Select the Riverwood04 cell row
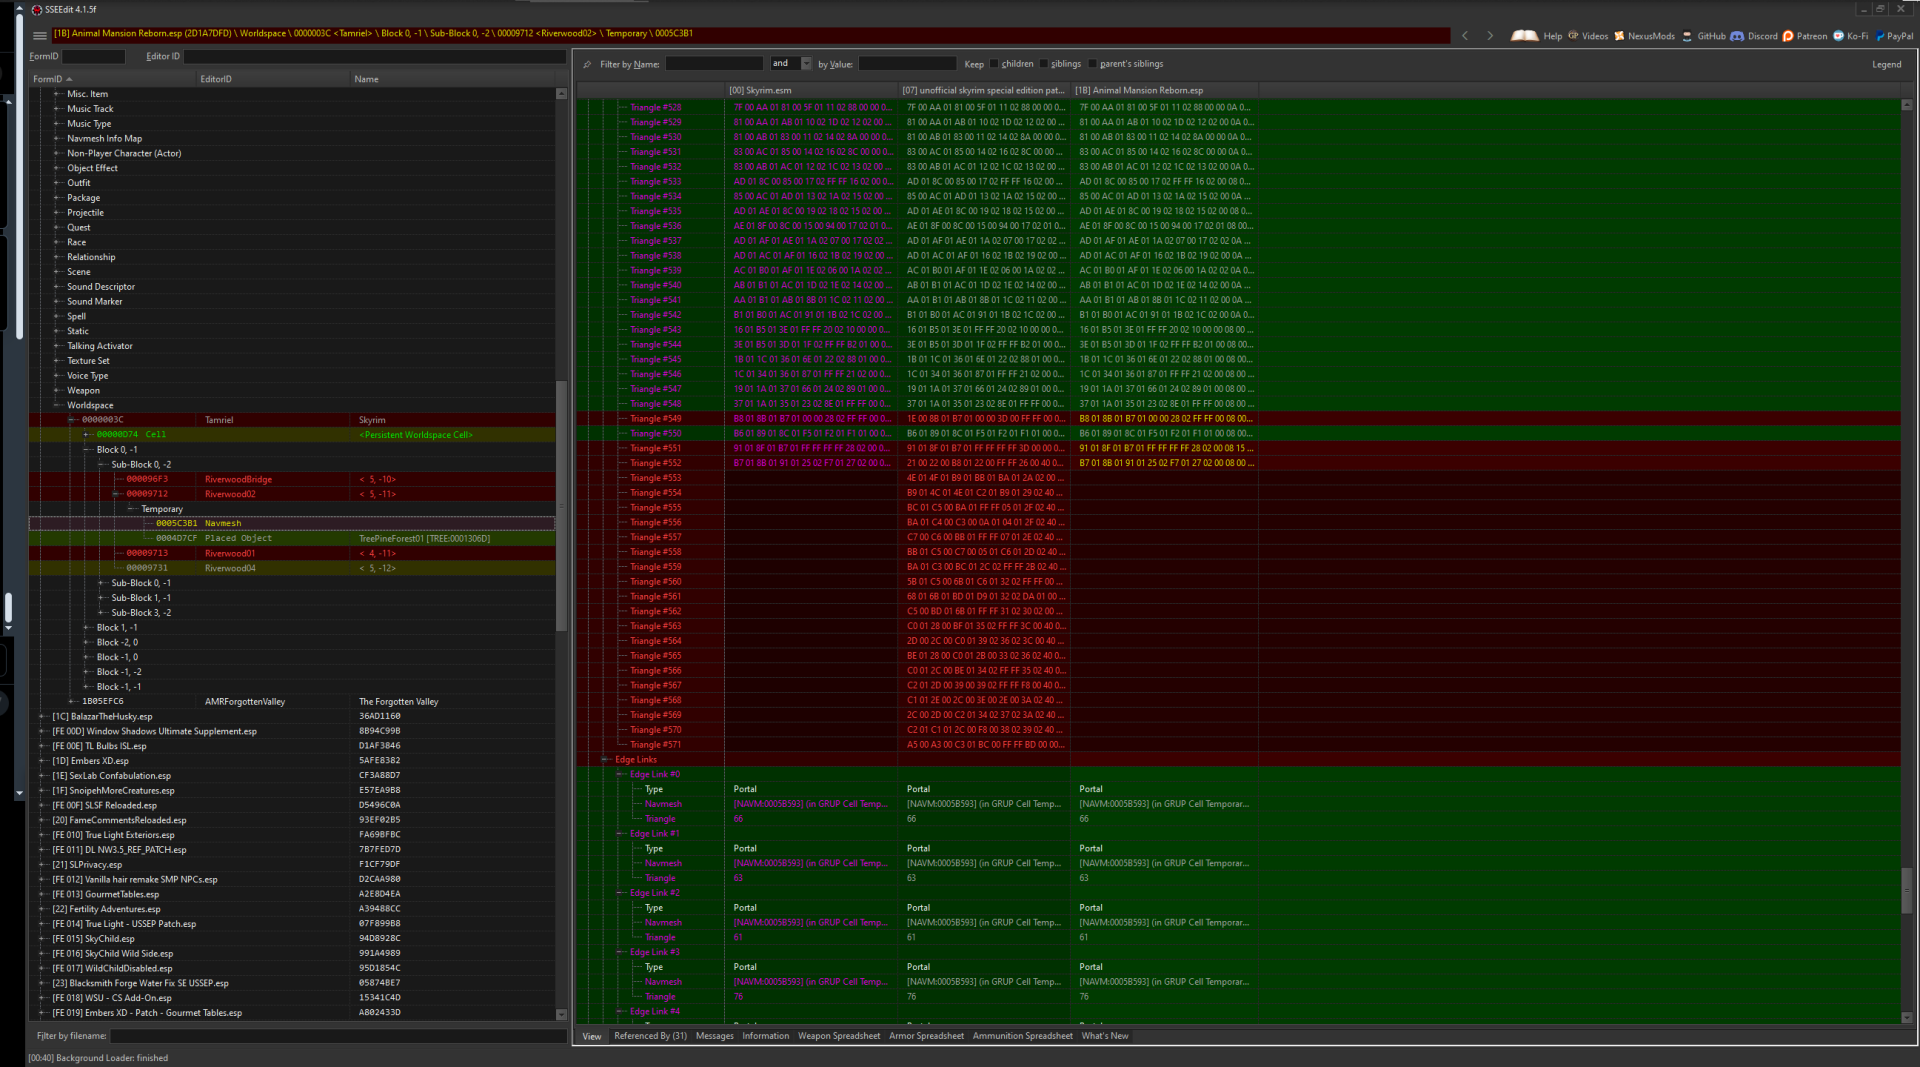The width and height of the screenshot is (1920, 1067). click(292, 568)
